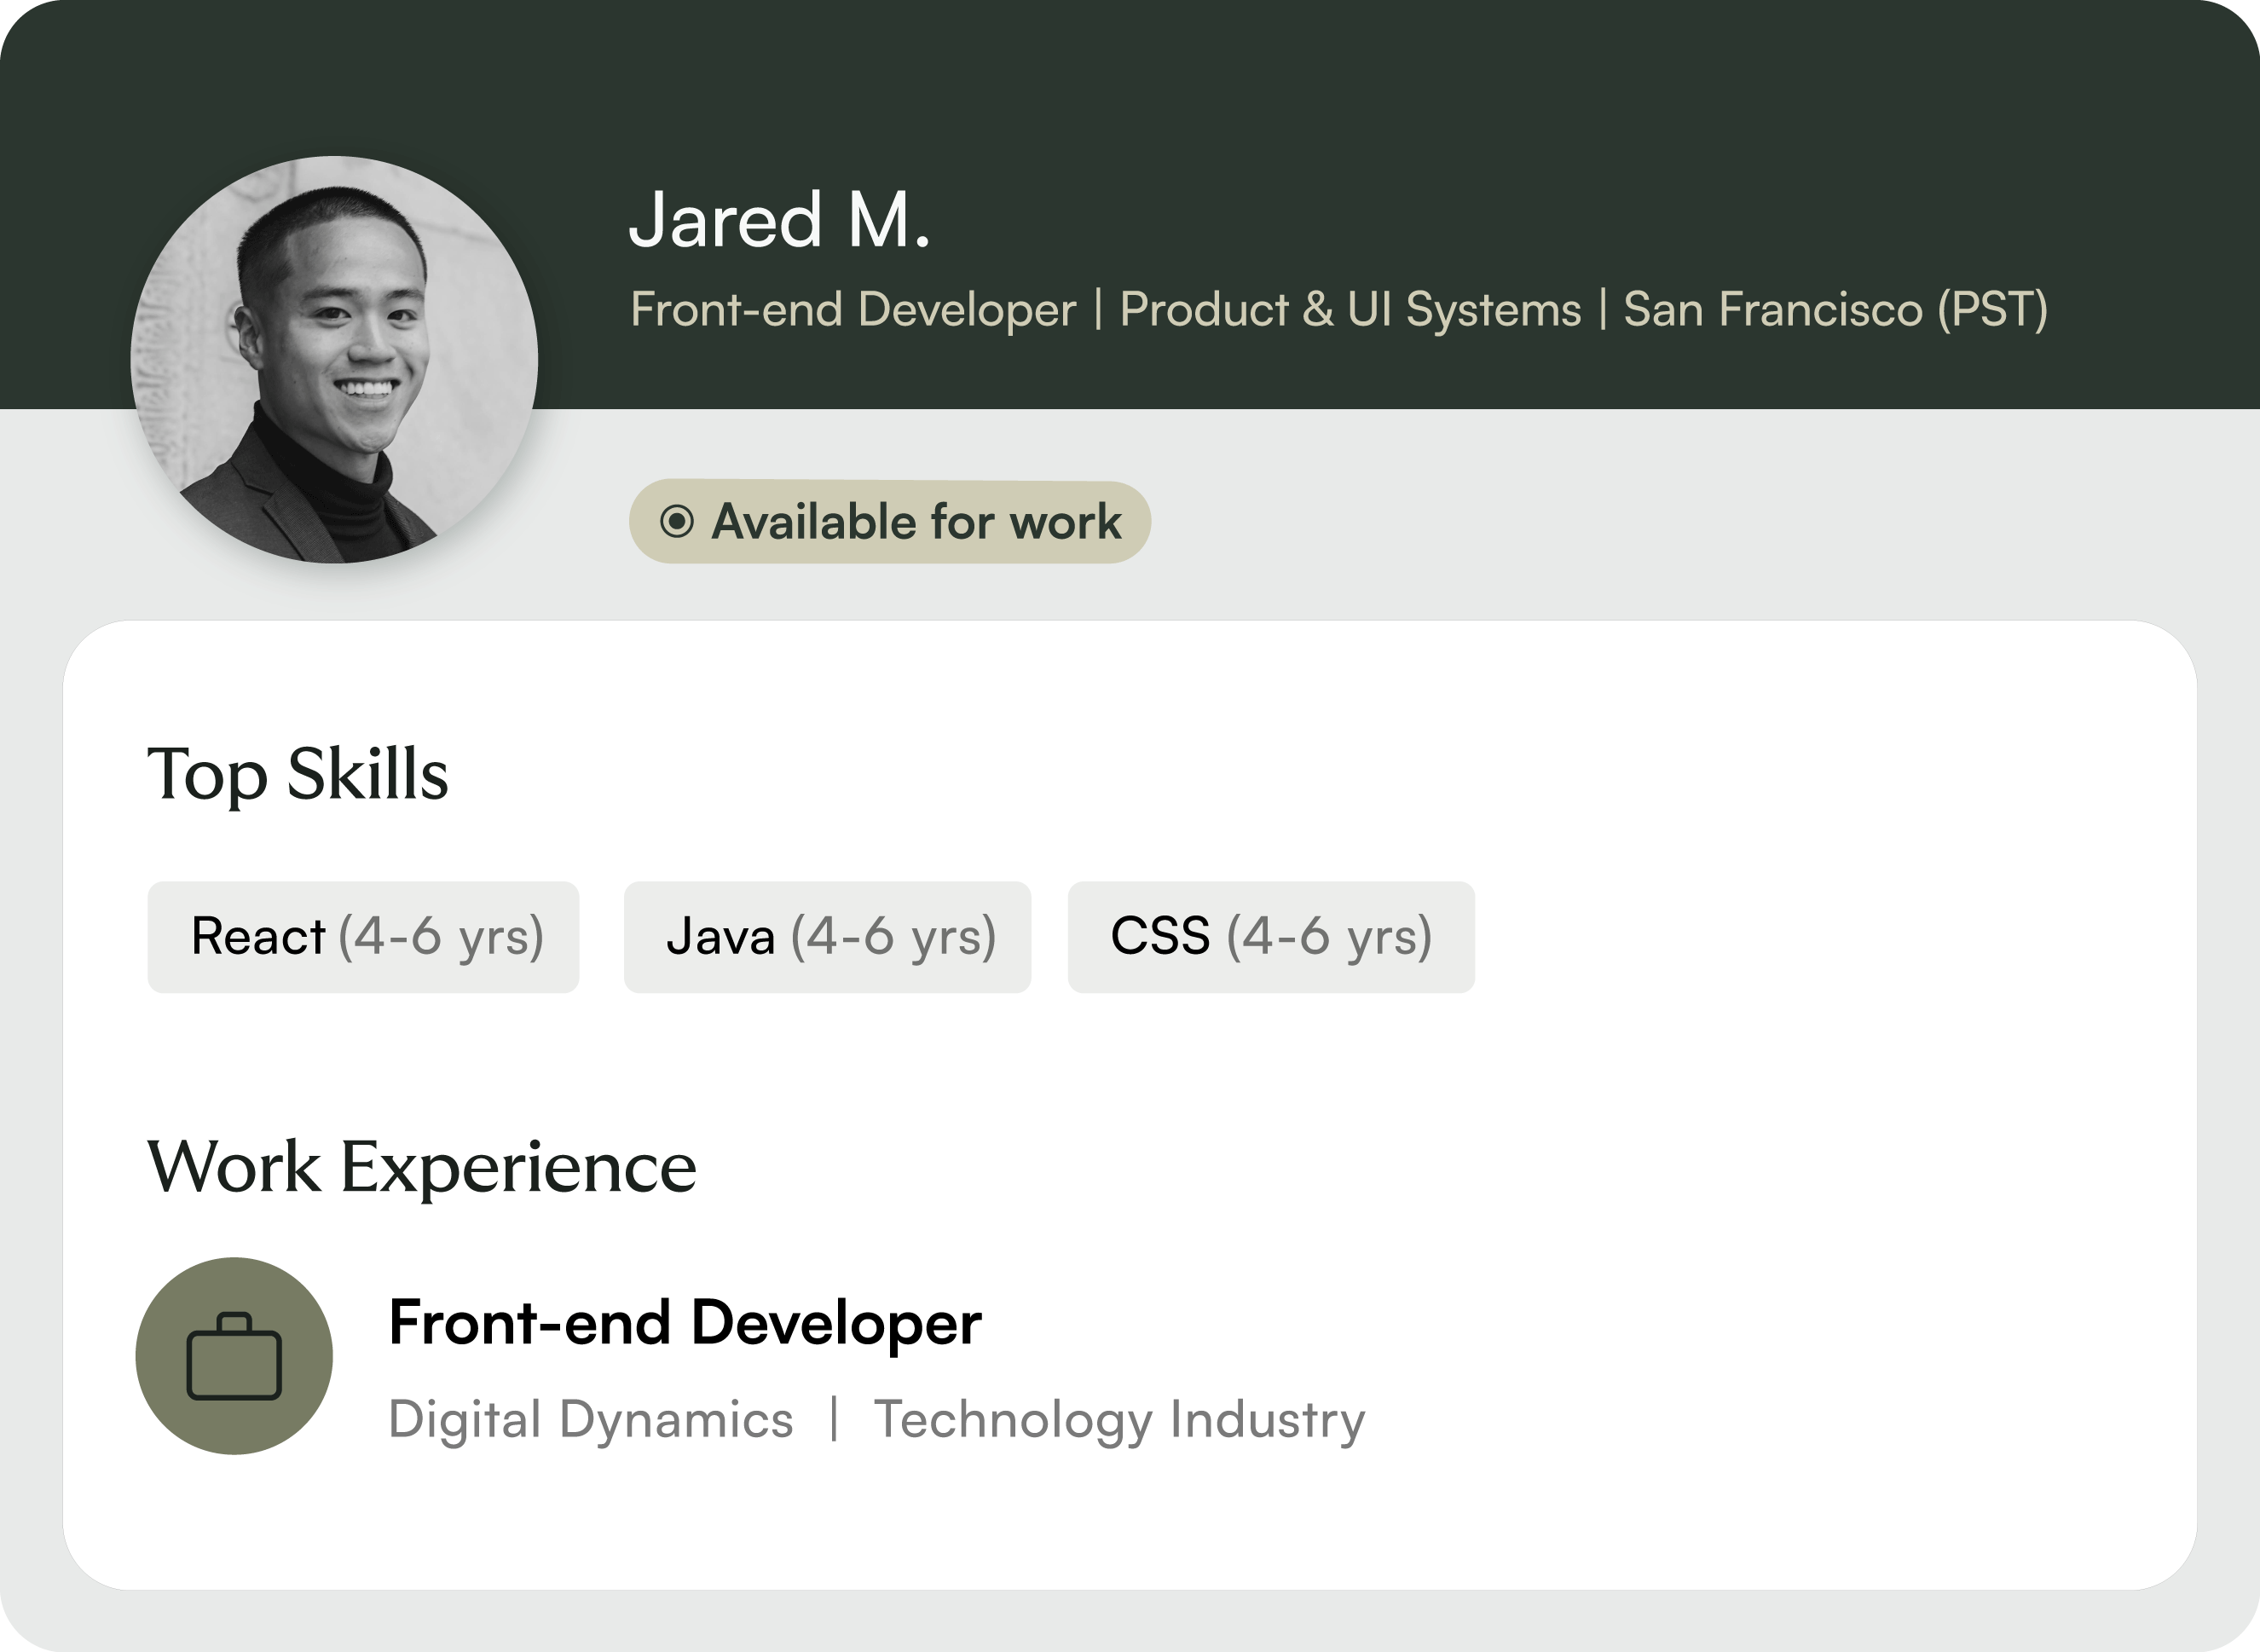This screenshot has height=1652, width=2260.
Task: Click Product & UI Systems text
Action: 1350,309
